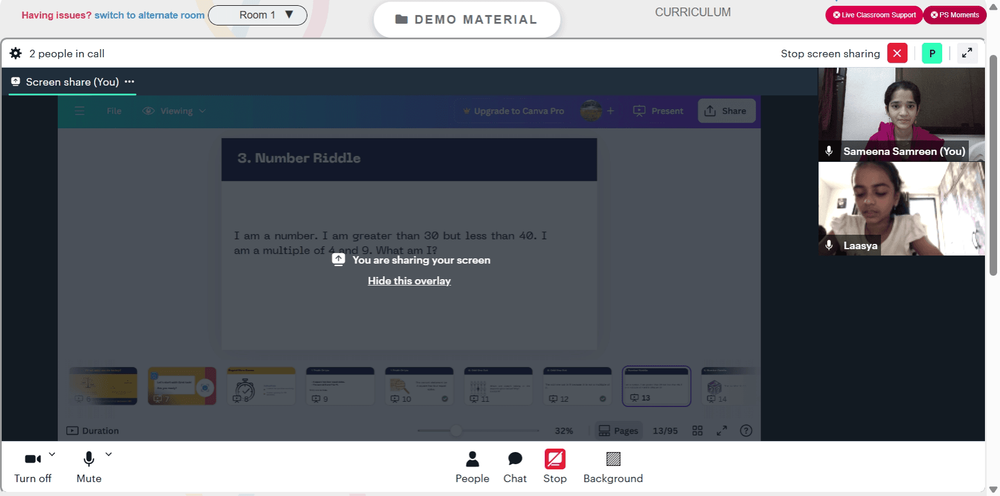This screenshot has height=496, width=1000.
Task: Expand the call to fullscreen
Action: click(x=967, y=54)
